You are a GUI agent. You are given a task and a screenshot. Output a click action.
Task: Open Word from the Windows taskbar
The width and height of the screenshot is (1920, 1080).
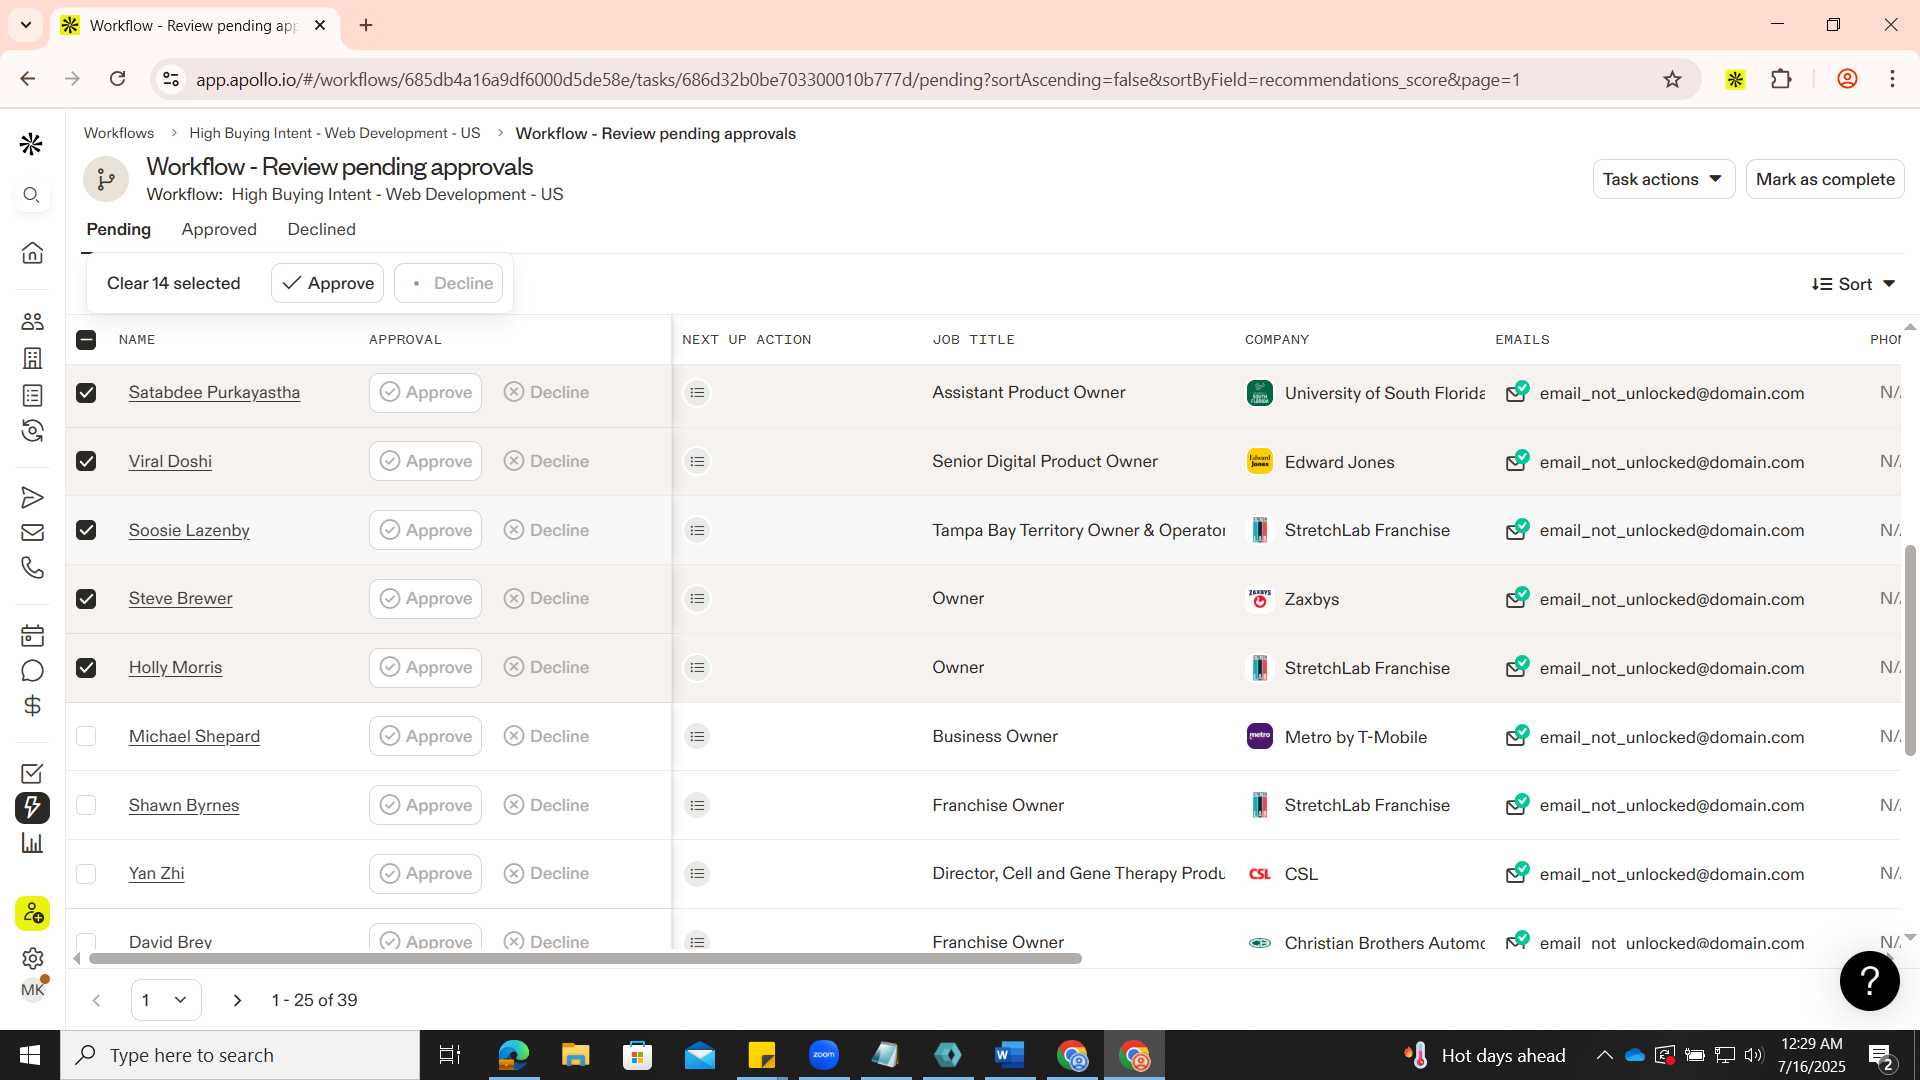[1010, 1055]
